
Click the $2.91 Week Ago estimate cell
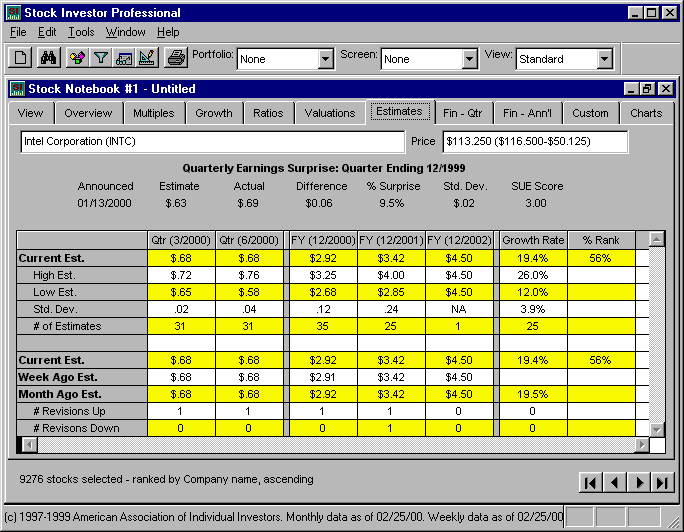click(323, 377)
